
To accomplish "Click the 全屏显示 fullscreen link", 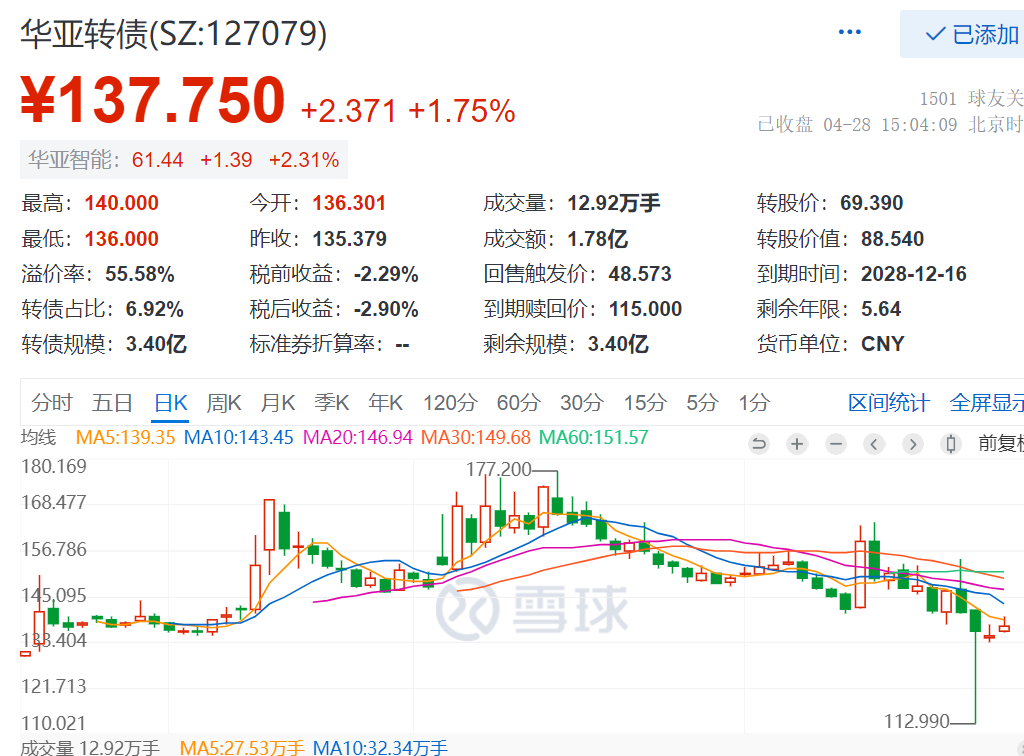I will [x=986, y=403].
